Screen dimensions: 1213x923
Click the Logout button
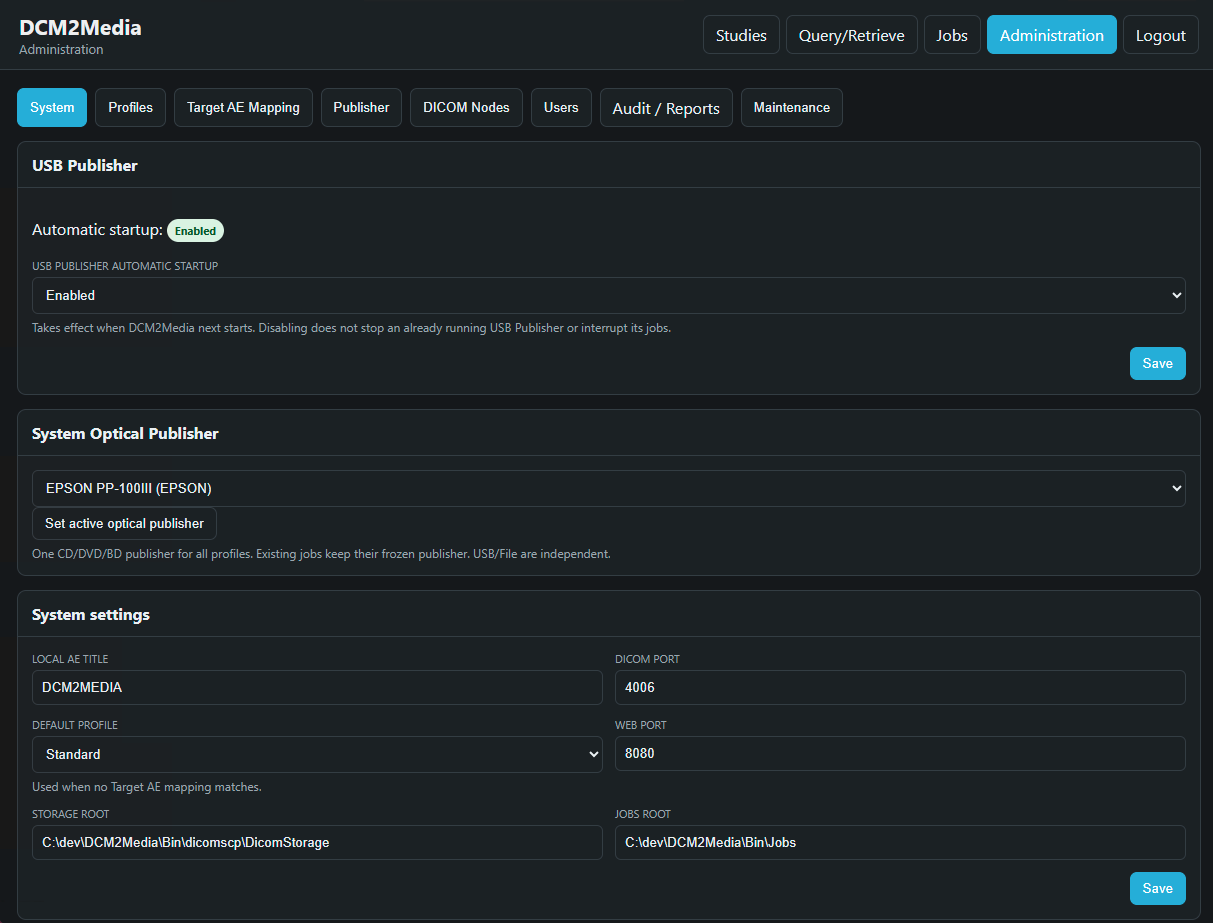click(x=1160, y=35)
